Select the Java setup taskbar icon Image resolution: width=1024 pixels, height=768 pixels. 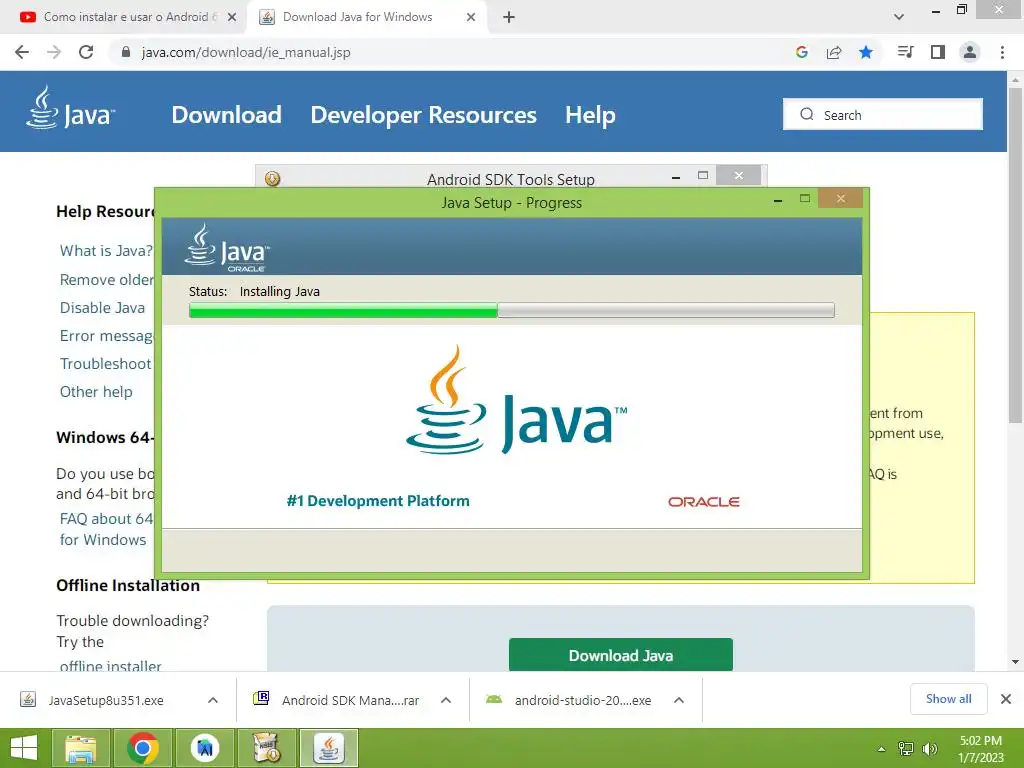pos(329,748)
